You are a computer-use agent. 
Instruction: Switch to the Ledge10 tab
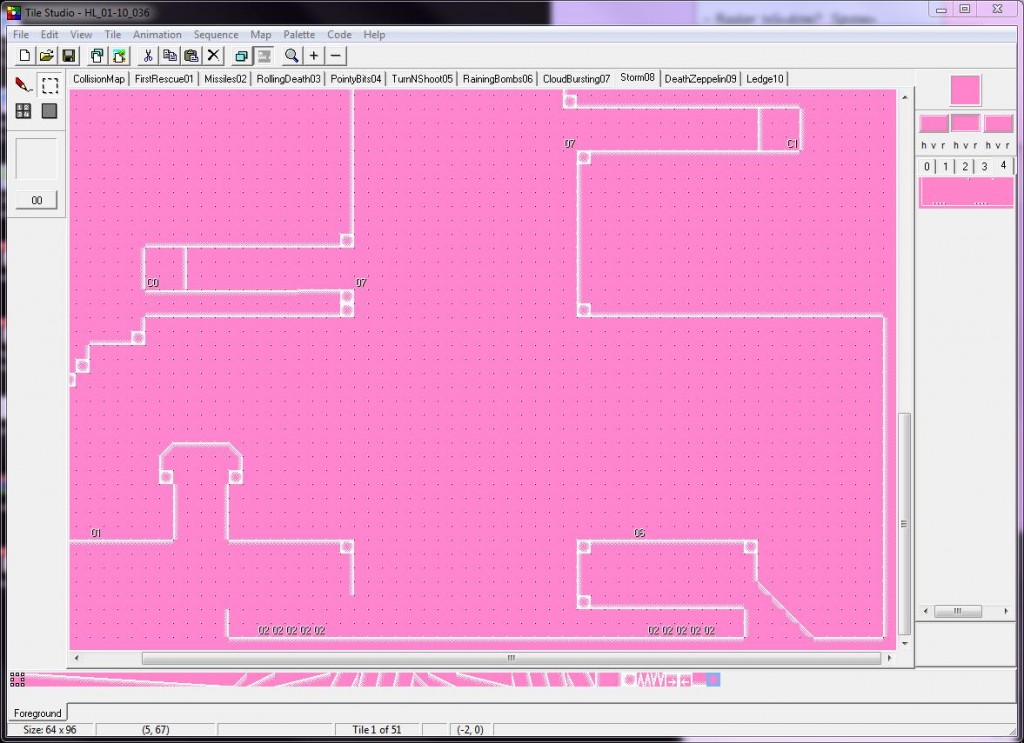[x=765, y=79]
